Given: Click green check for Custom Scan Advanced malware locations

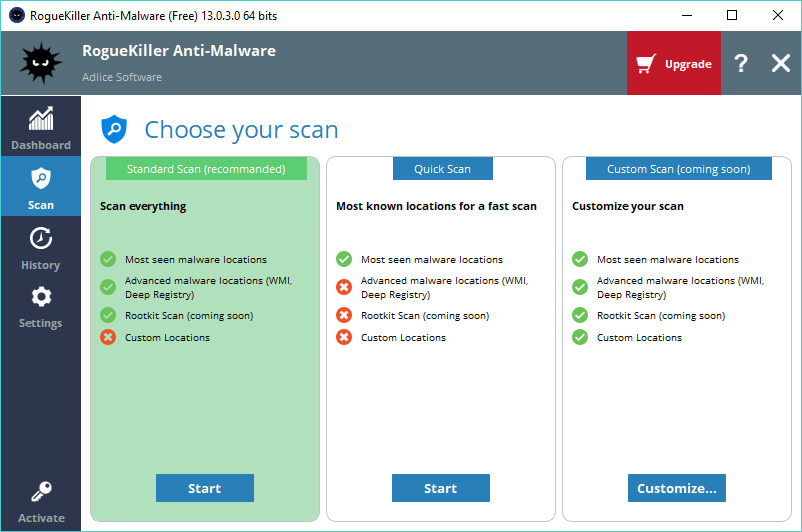Looking at the screenshot, I should 580,287.
